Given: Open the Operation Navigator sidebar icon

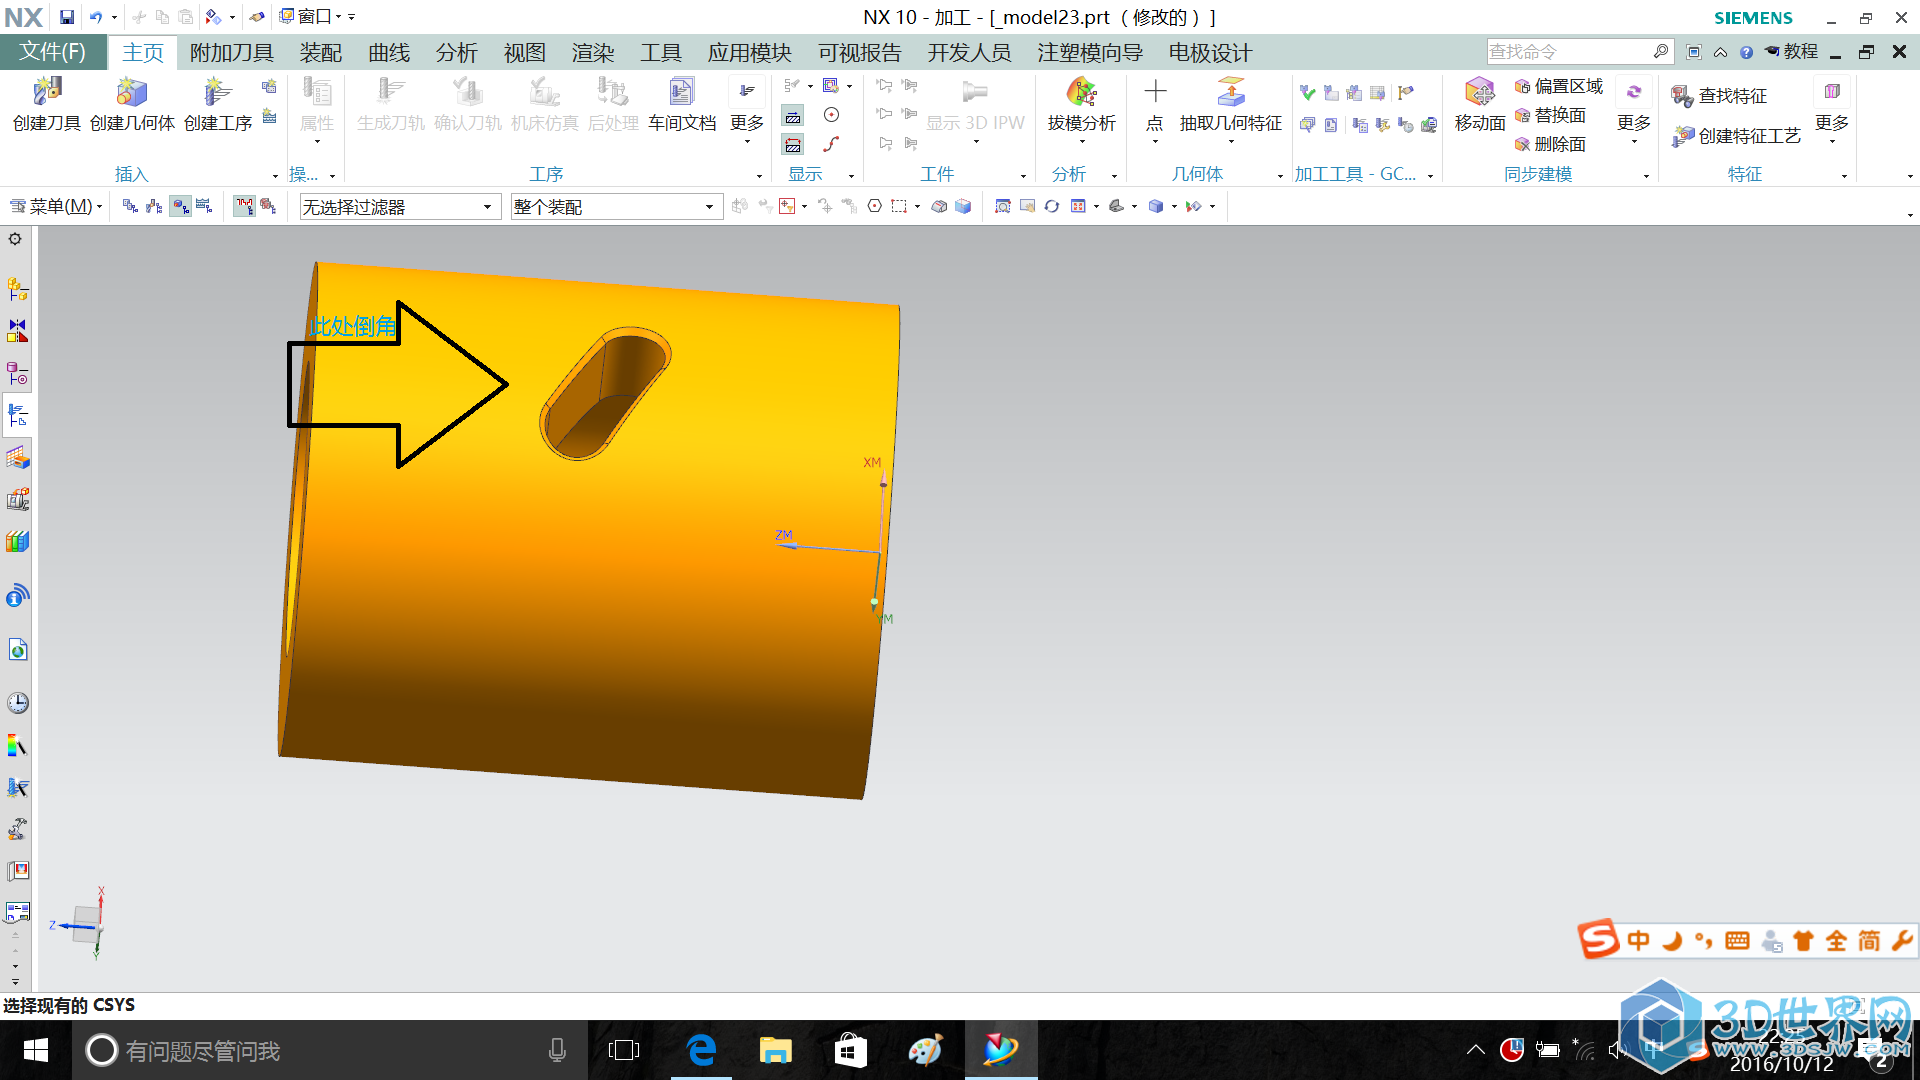Looking at the screenshot, I should [18, 415].
